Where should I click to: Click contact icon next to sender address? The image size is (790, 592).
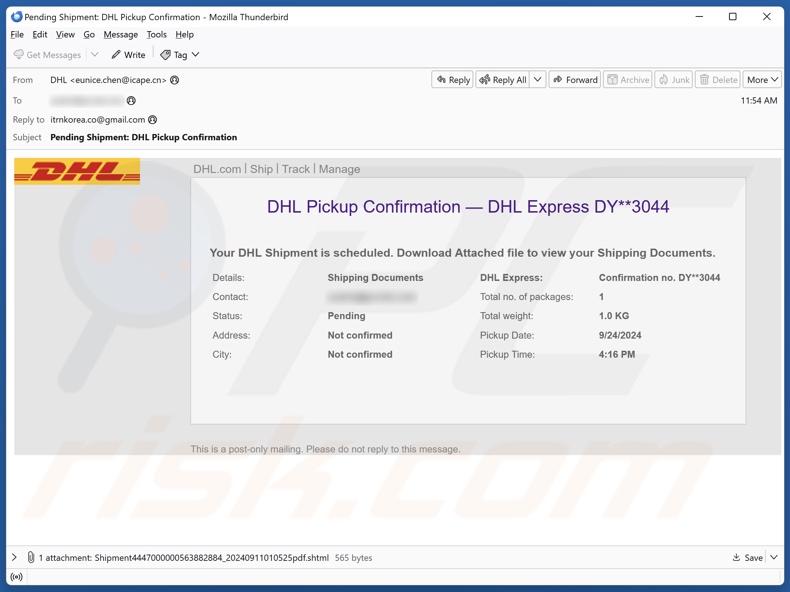(x=174, y=80)
